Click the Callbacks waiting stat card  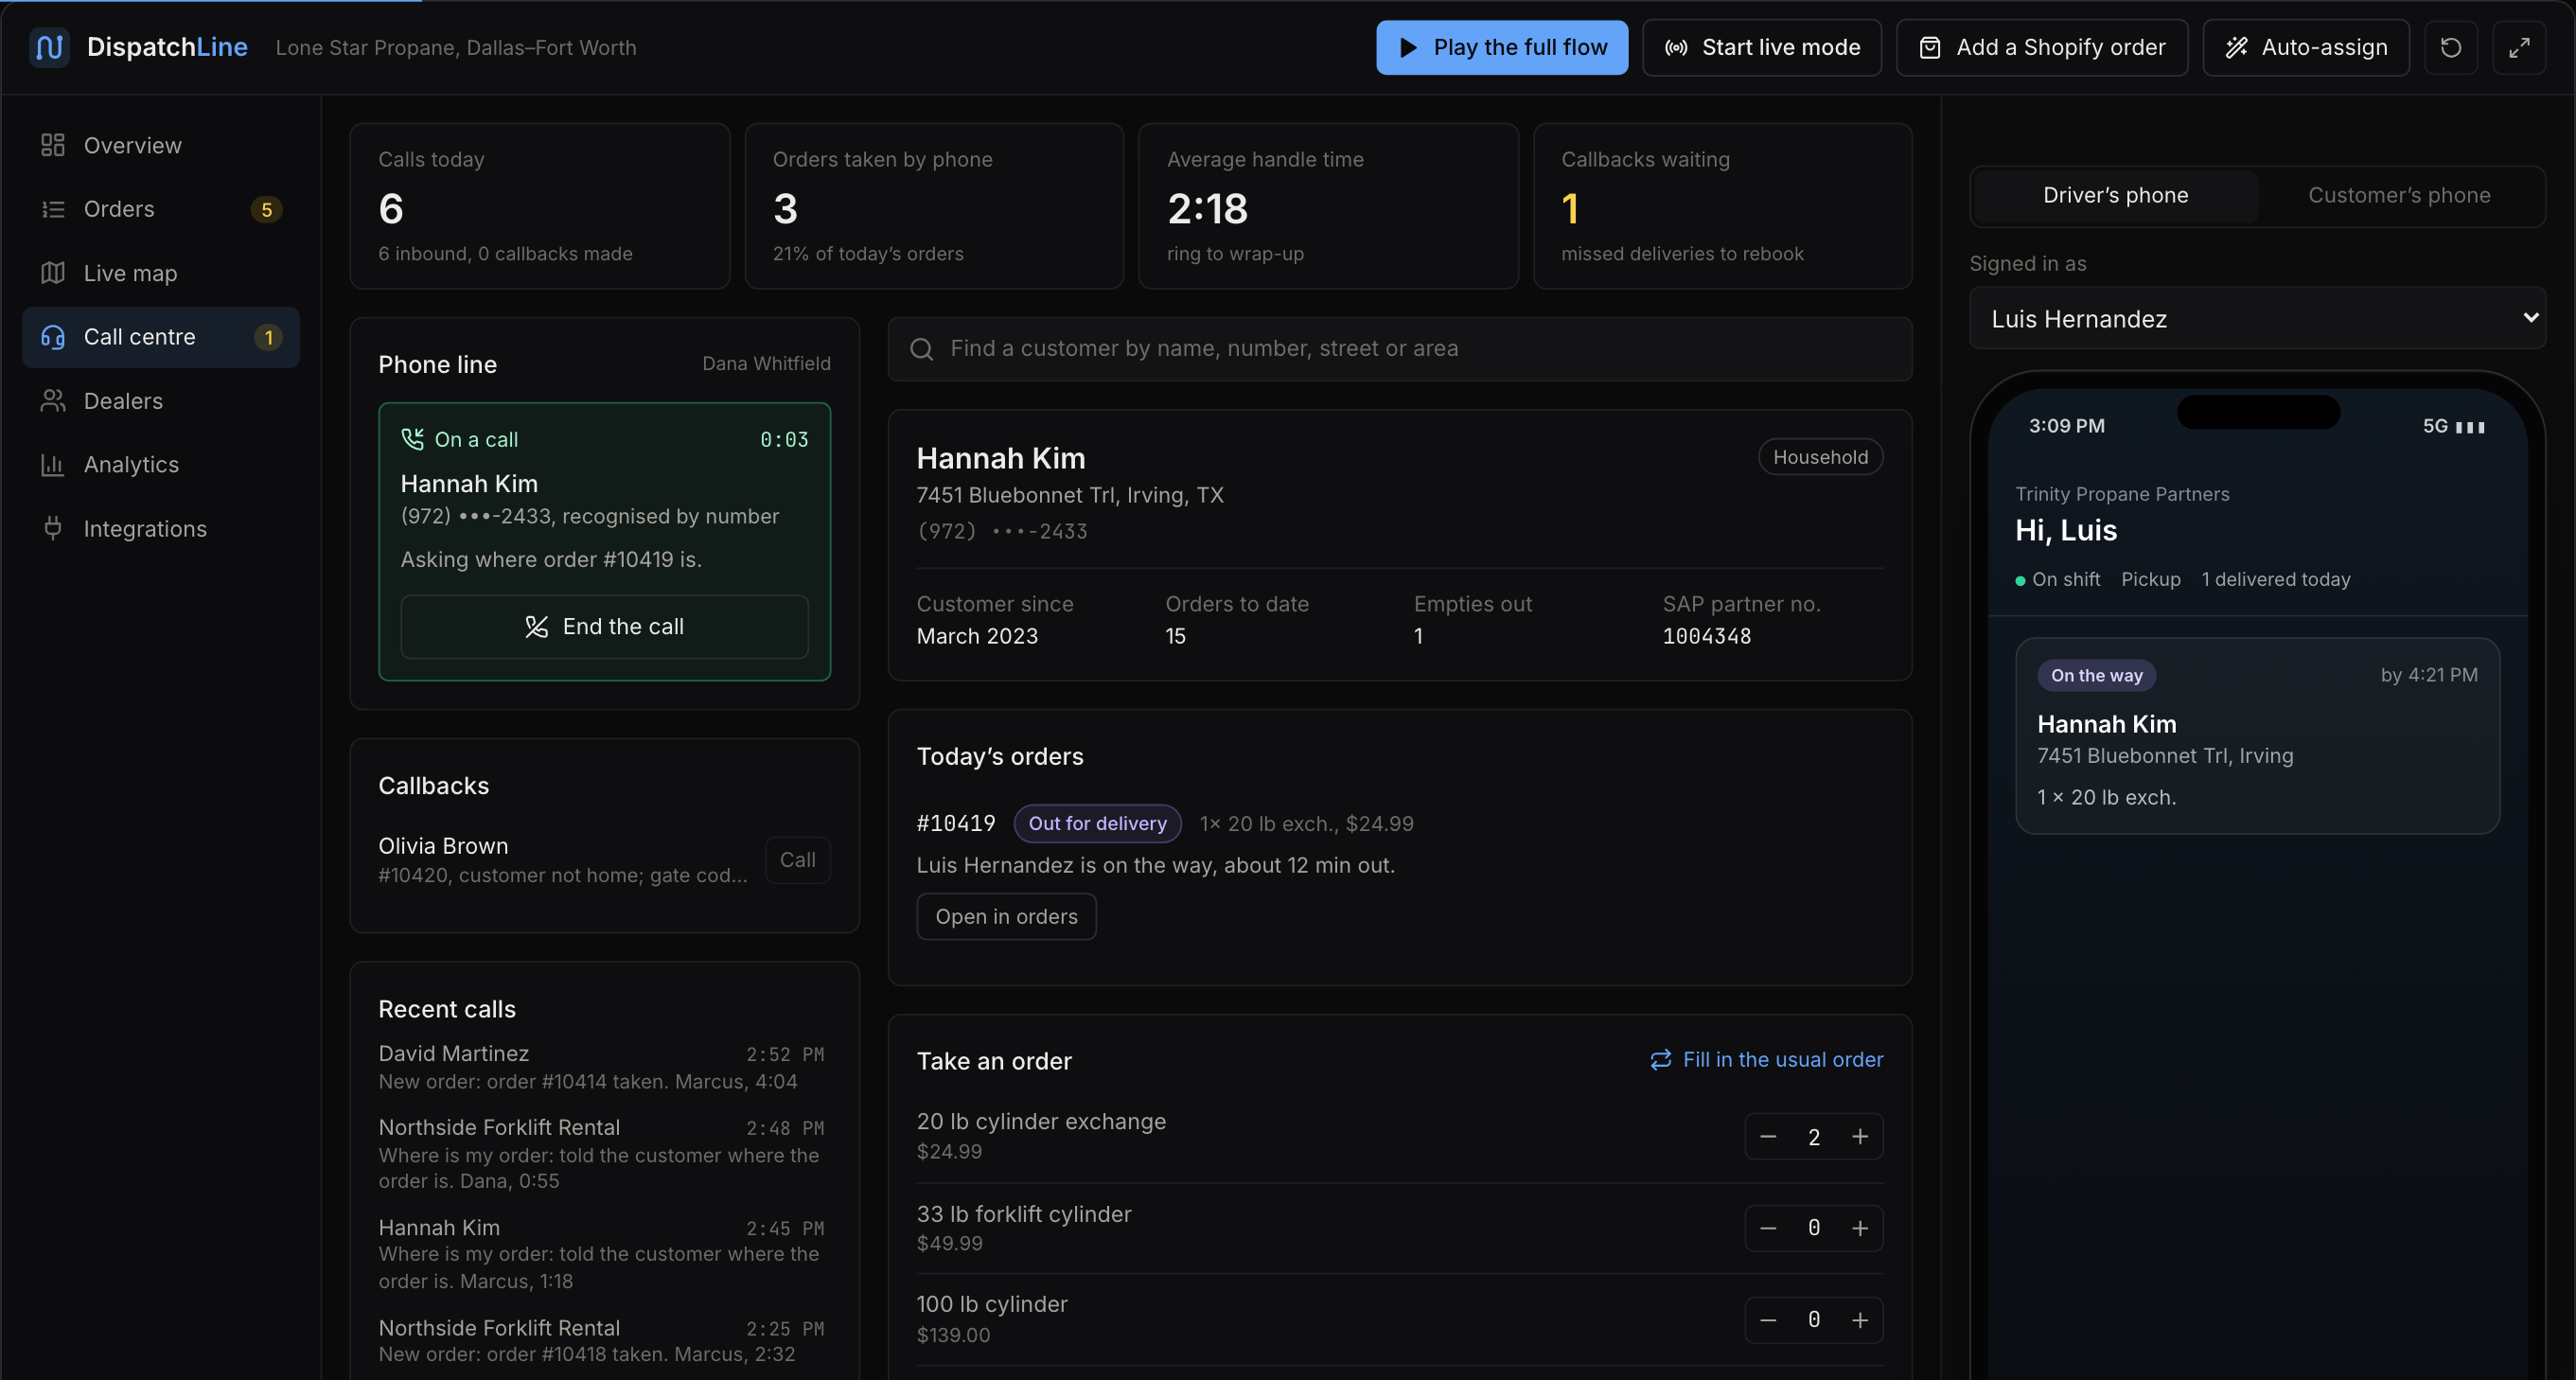[1722, 206]
